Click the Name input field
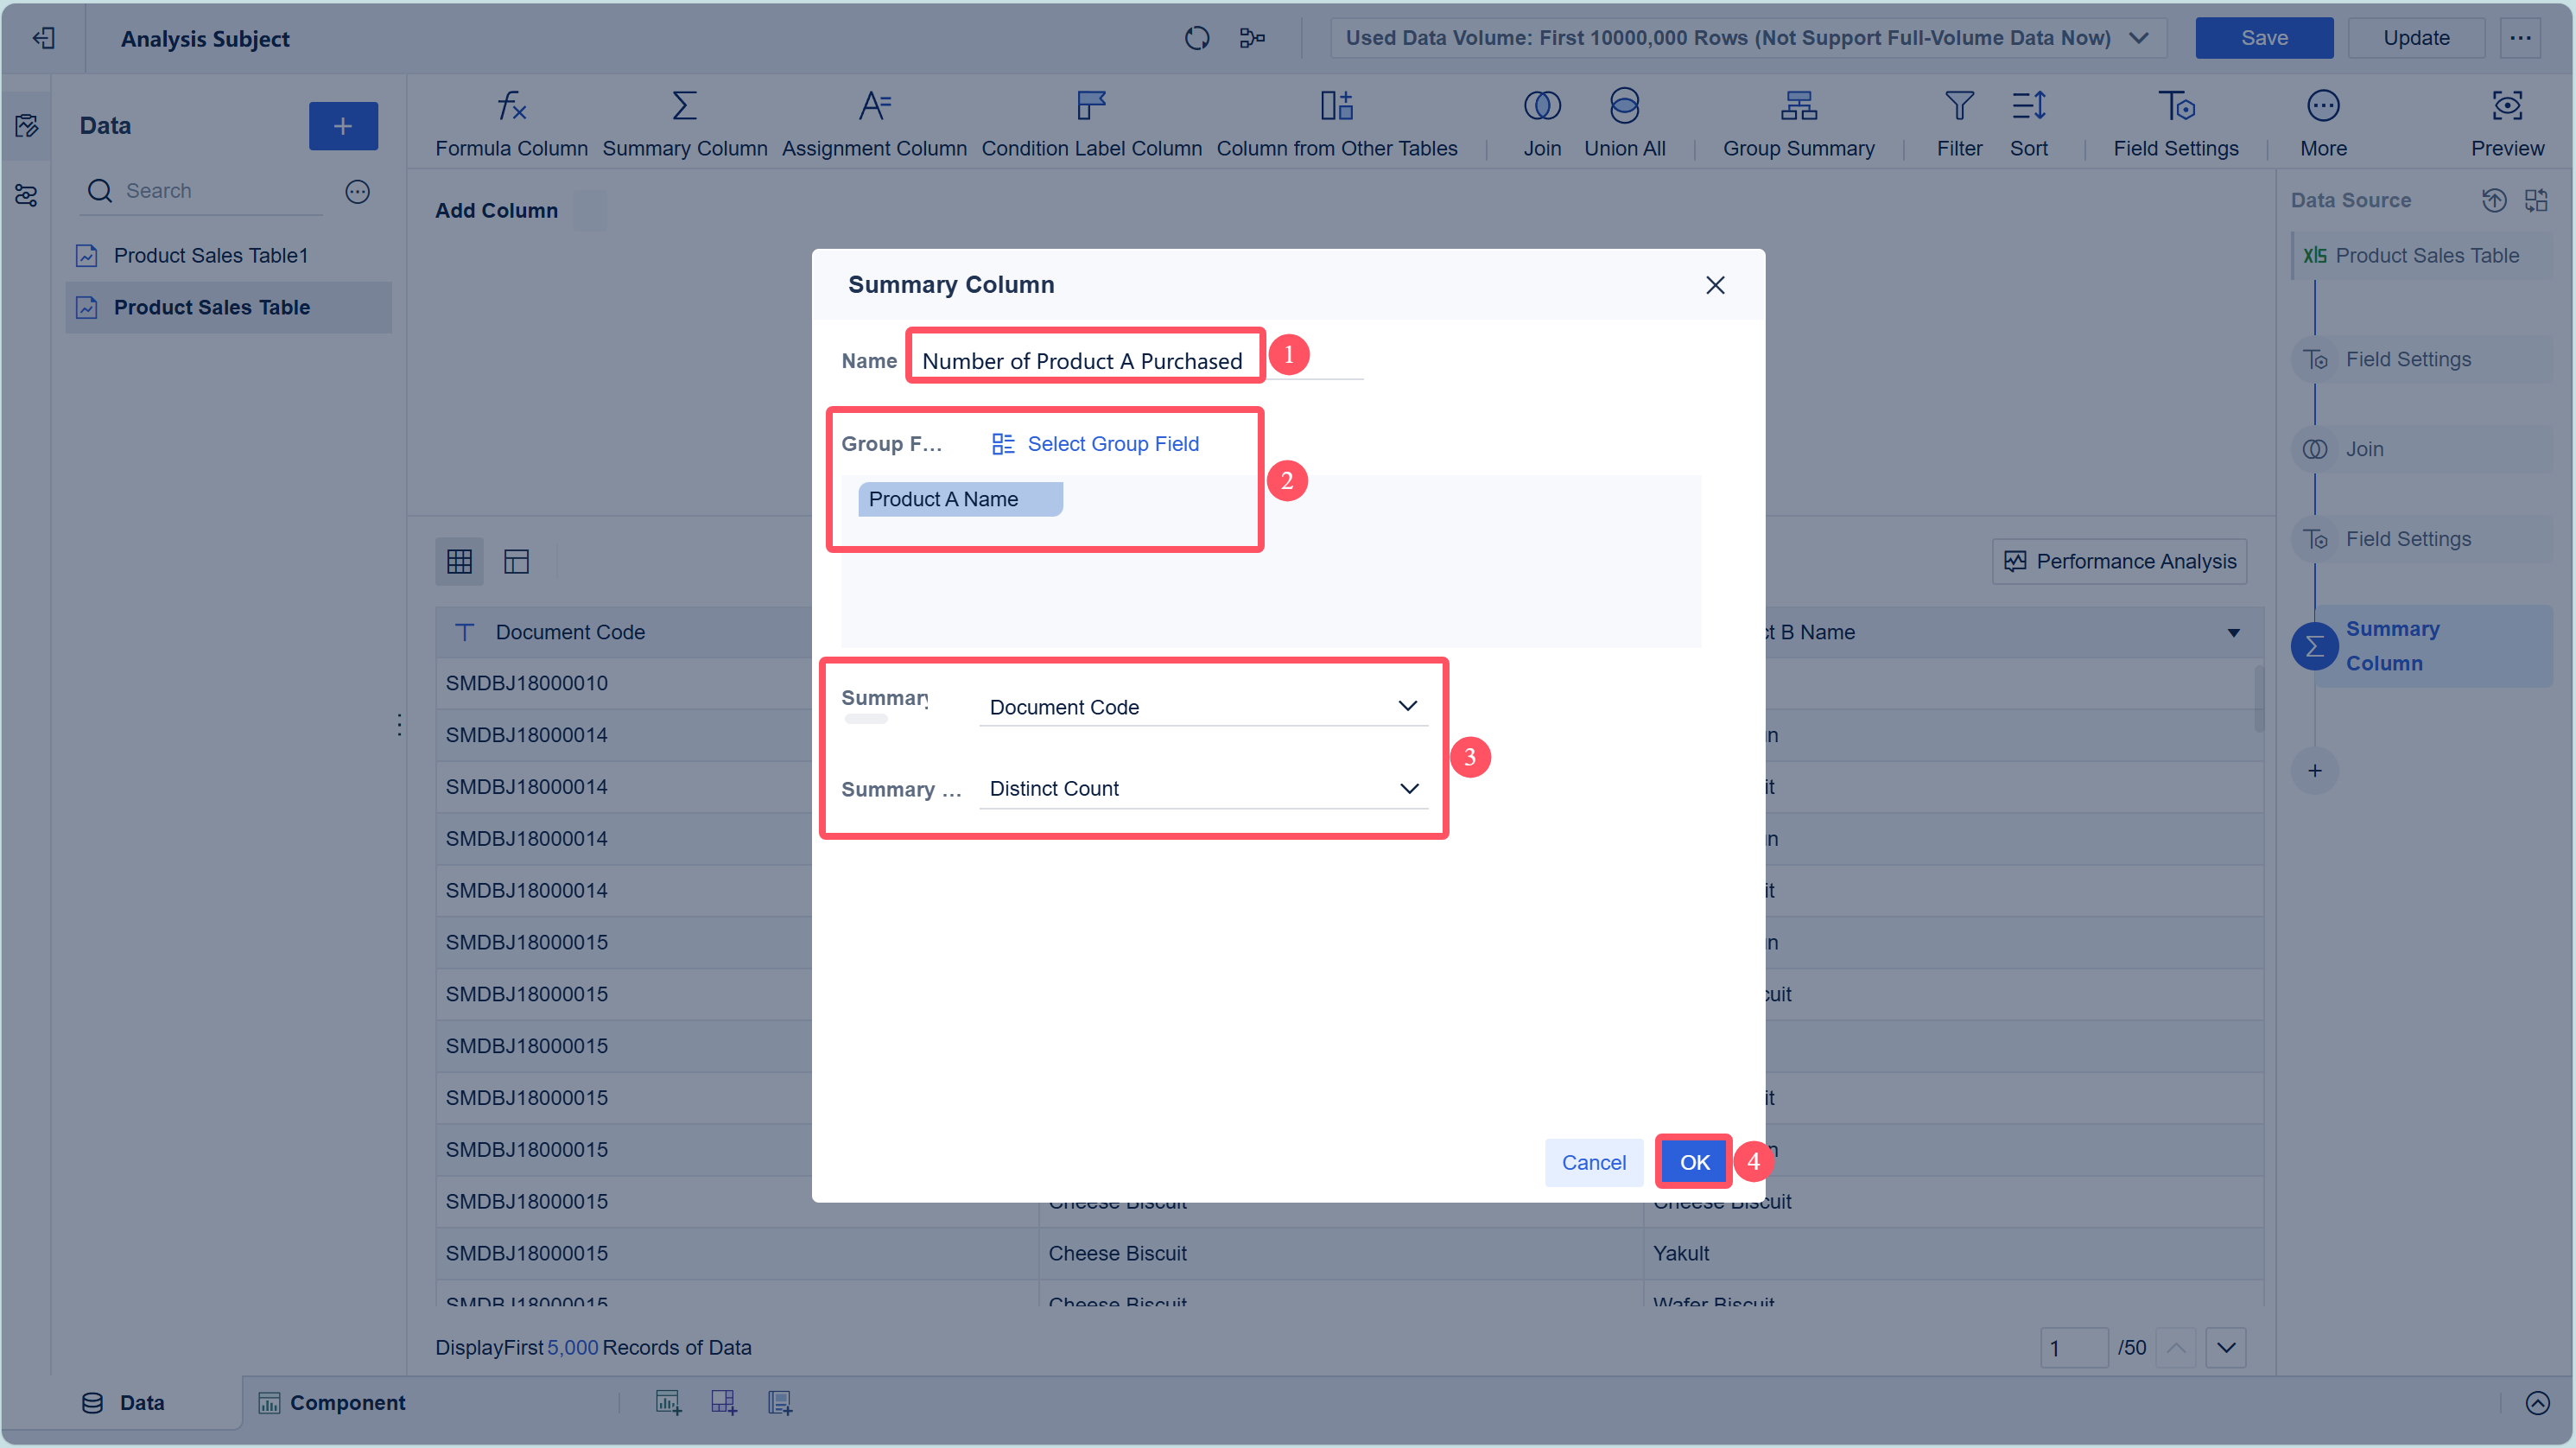Viewport: 2576px width, 1448px height. 1083,361
